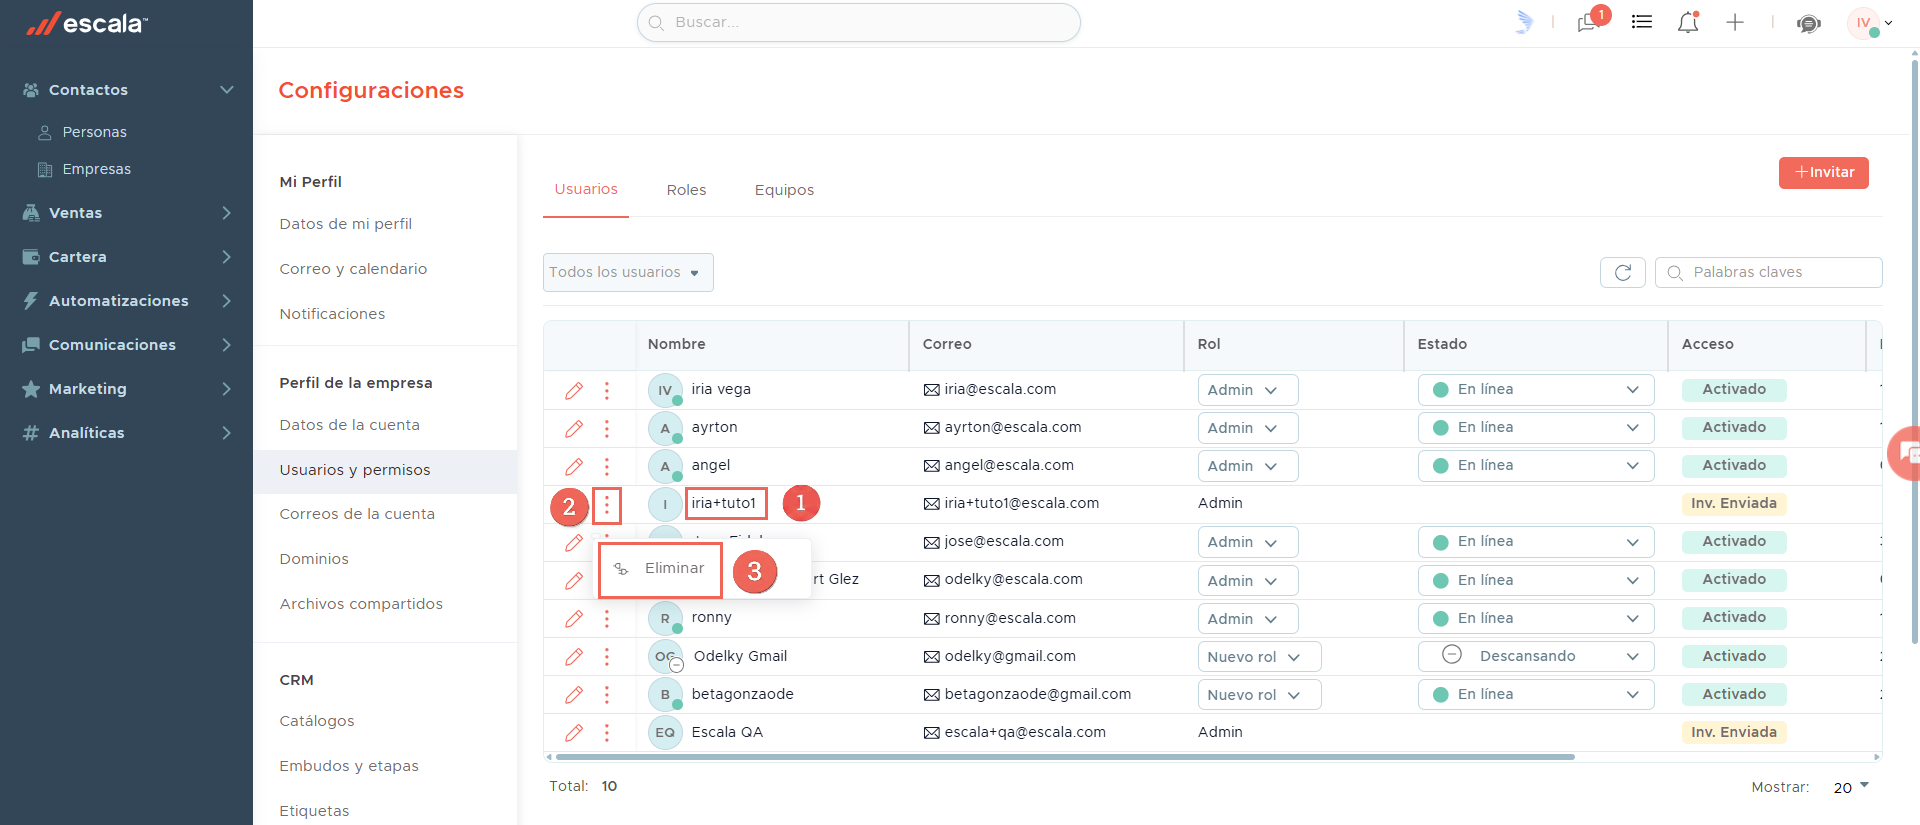The height and width of the screenshot is (825, 1920).
Task: Open more options for betagonzaode
Action: coord(607,694)
